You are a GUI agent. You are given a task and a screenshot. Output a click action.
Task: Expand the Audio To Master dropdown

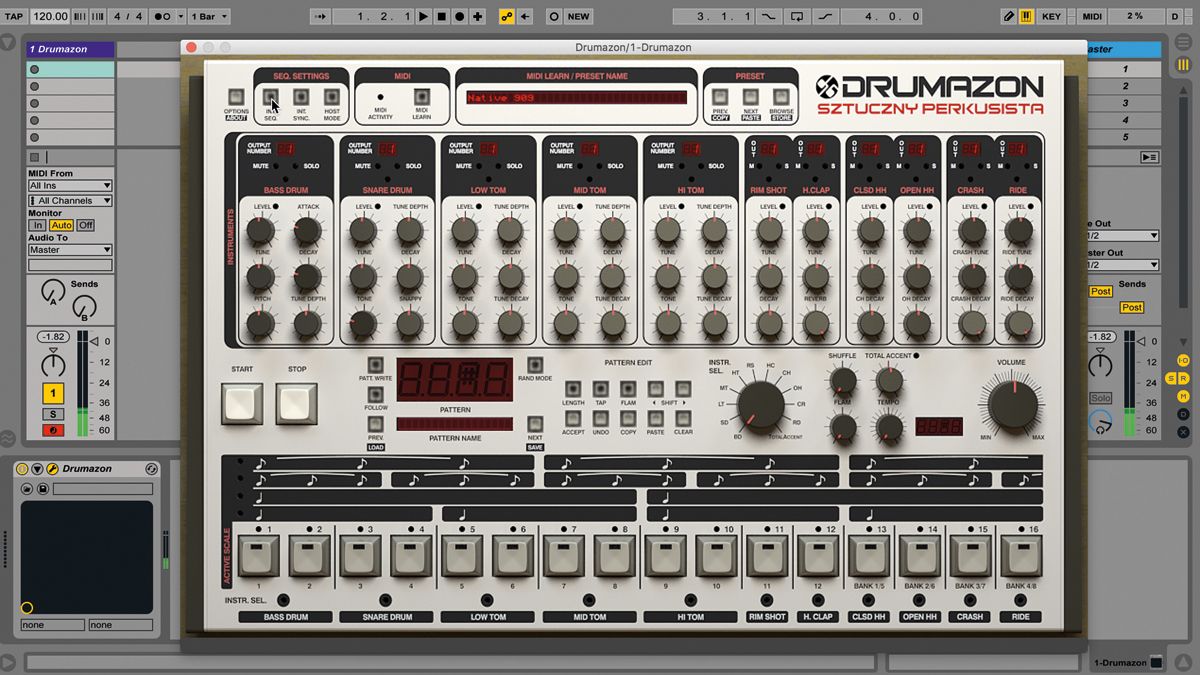[x=70, y=250]
